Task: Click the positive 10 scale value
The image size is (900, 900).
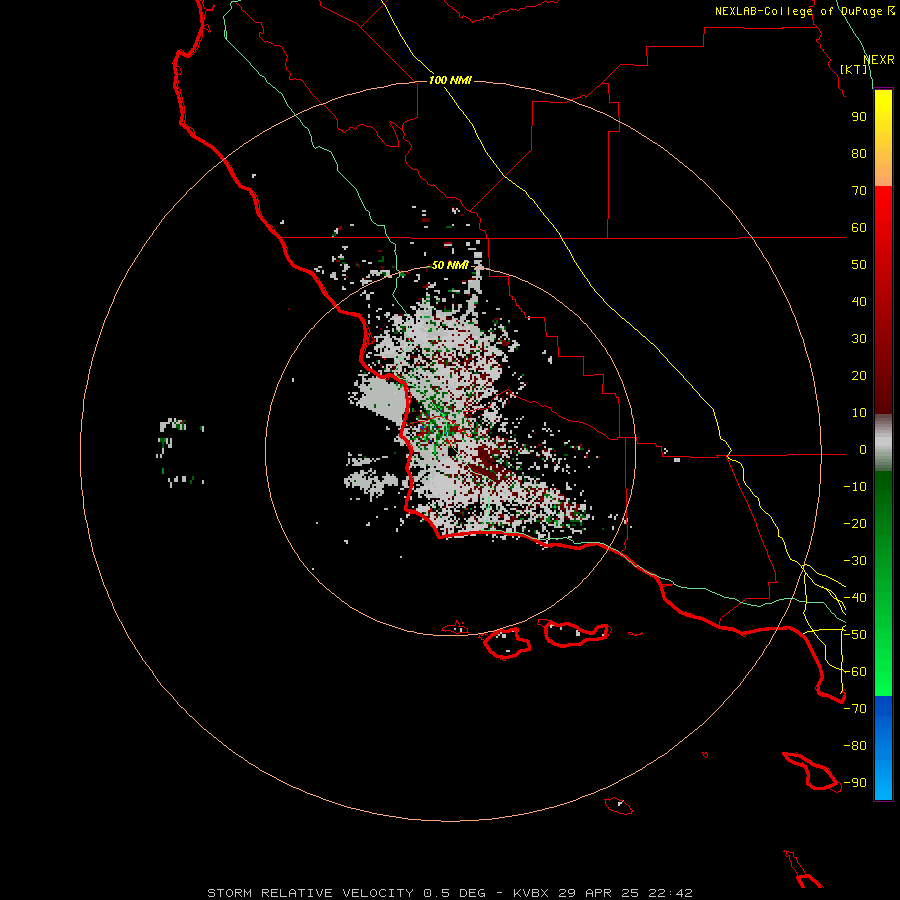Action: click(x=859, y=413)
